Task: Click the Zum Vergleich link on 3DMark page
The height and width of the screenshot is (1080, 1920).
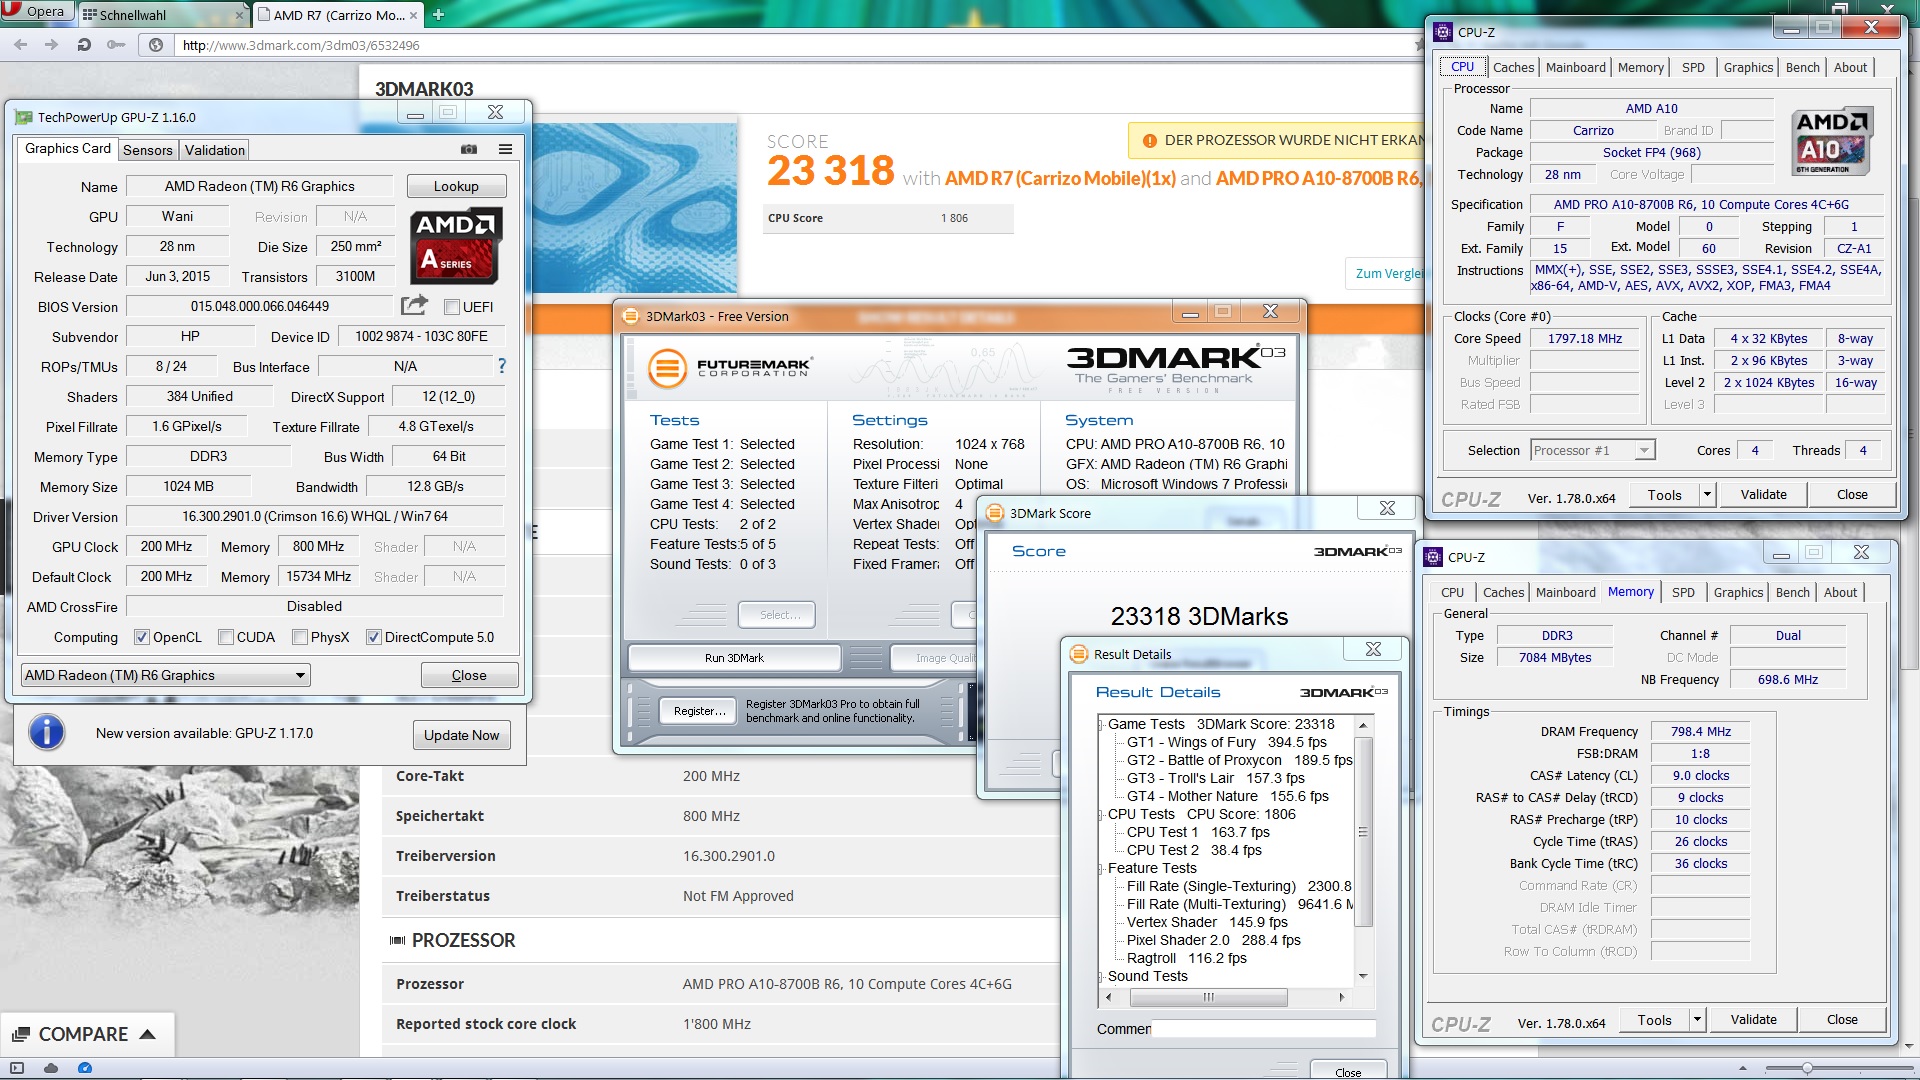Action: click(x=1387, y=273)
